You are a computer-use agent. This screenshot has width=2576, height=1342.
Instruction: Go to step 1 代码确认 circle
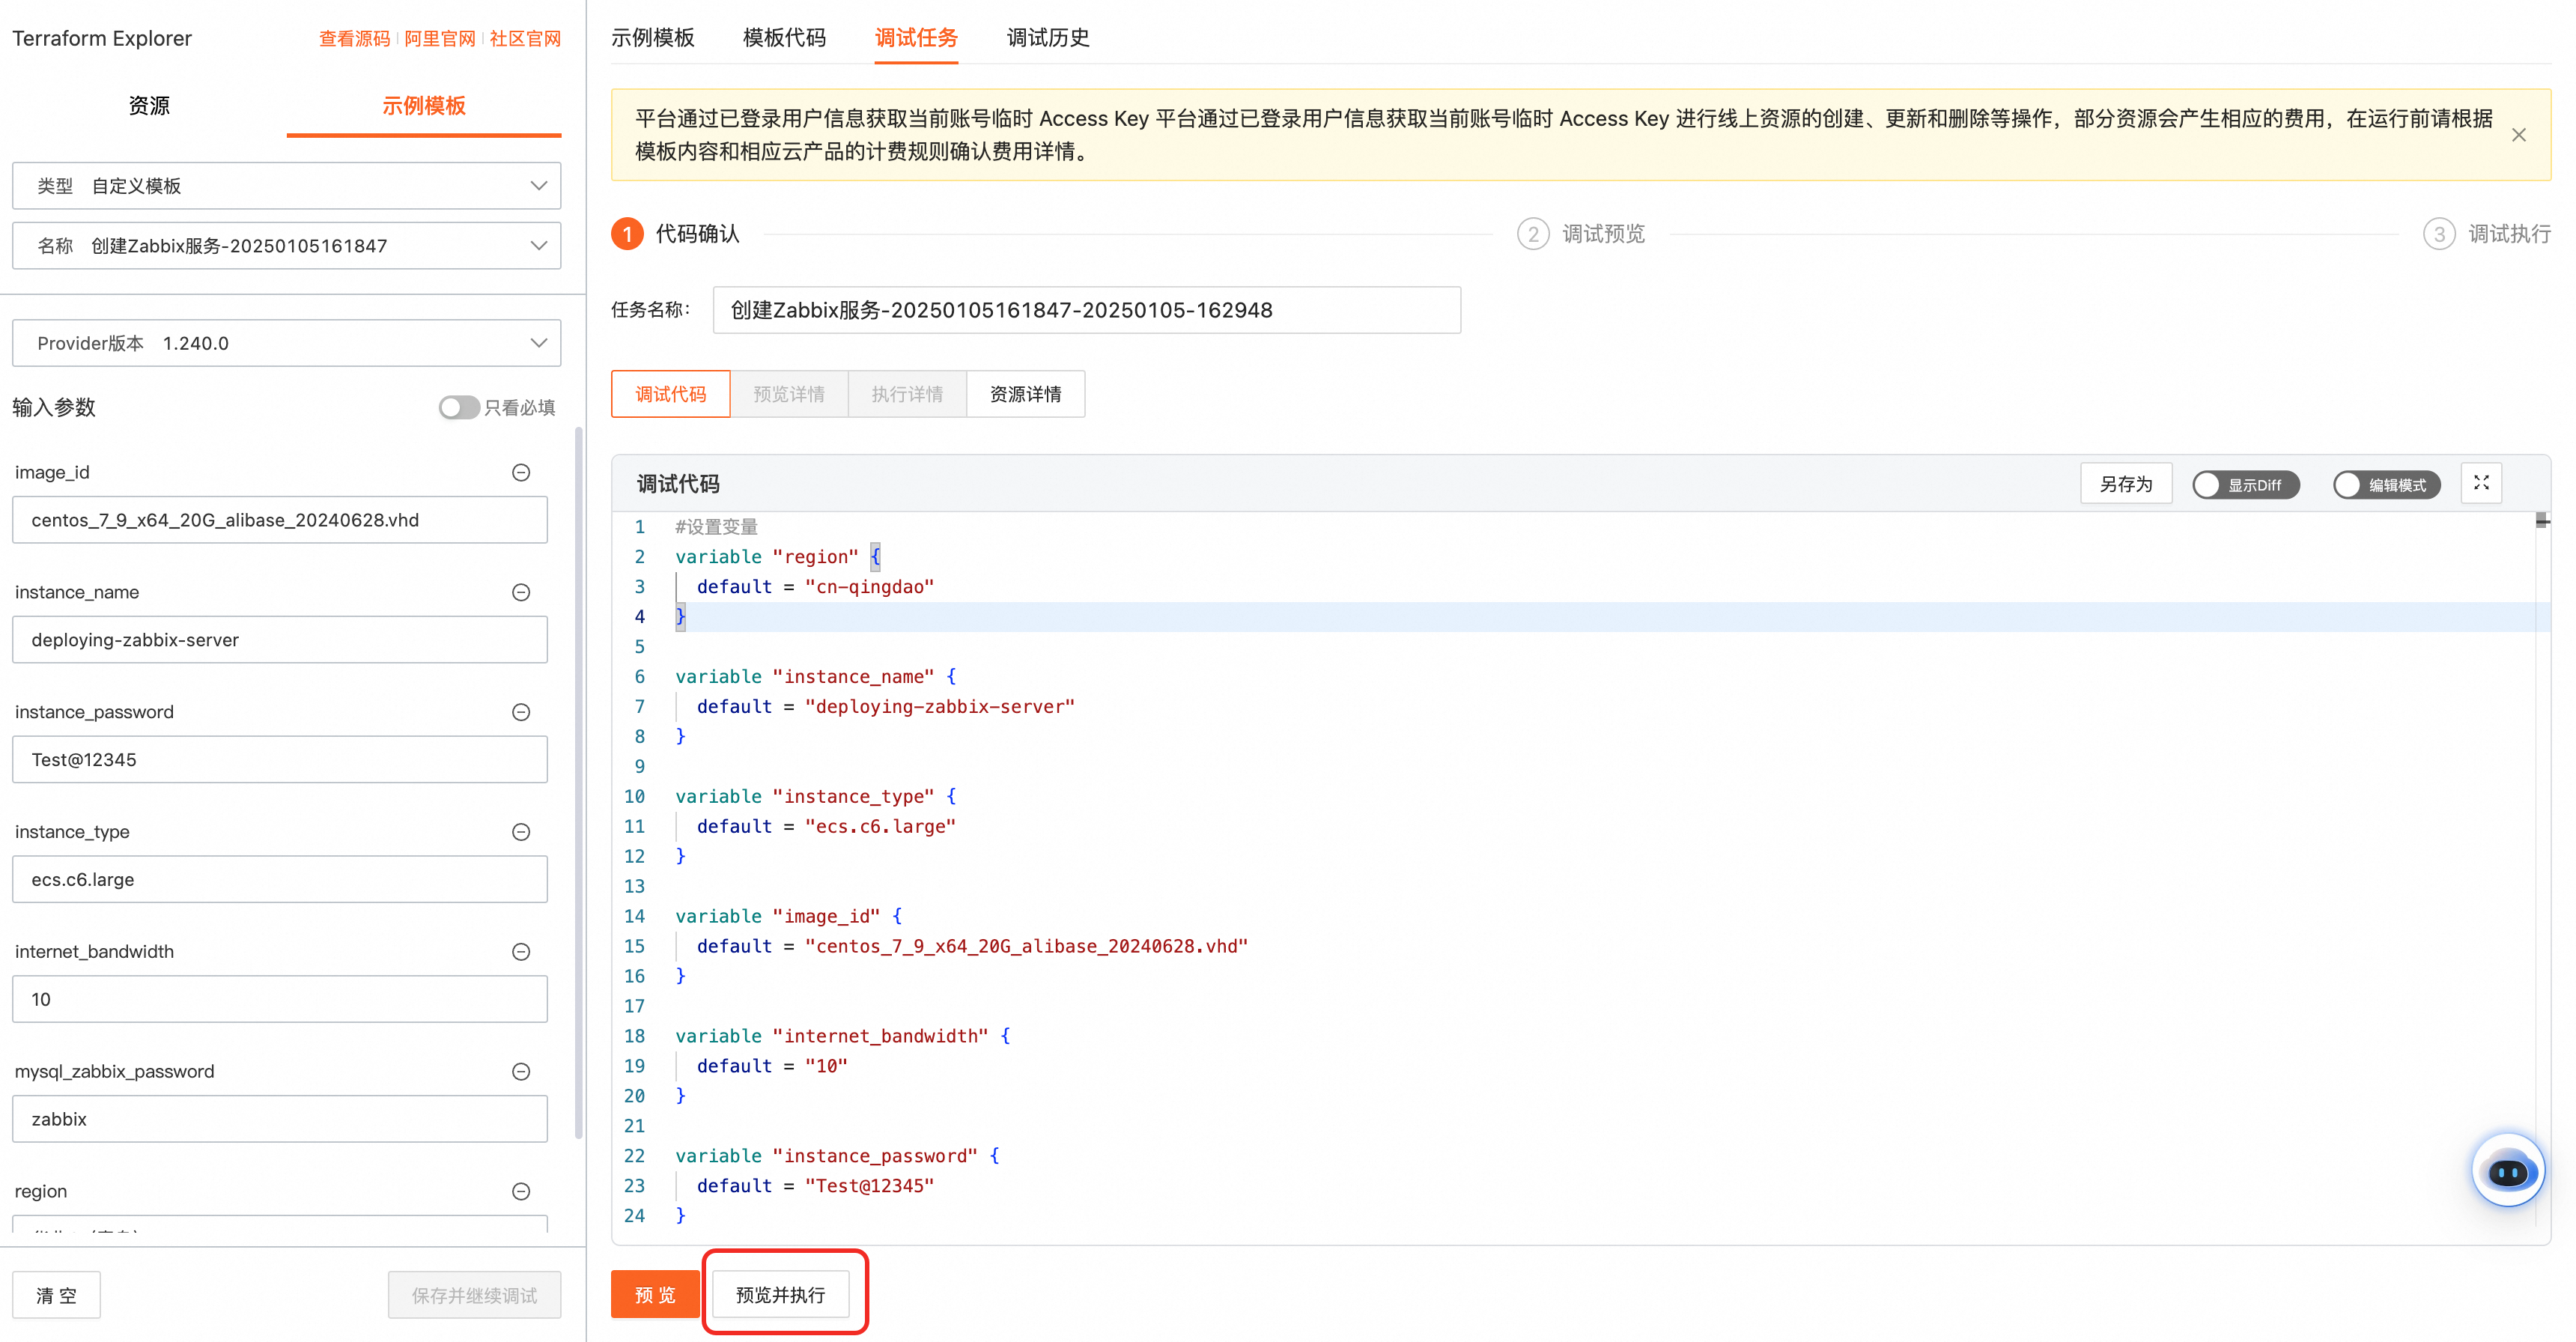pos(627,234)
